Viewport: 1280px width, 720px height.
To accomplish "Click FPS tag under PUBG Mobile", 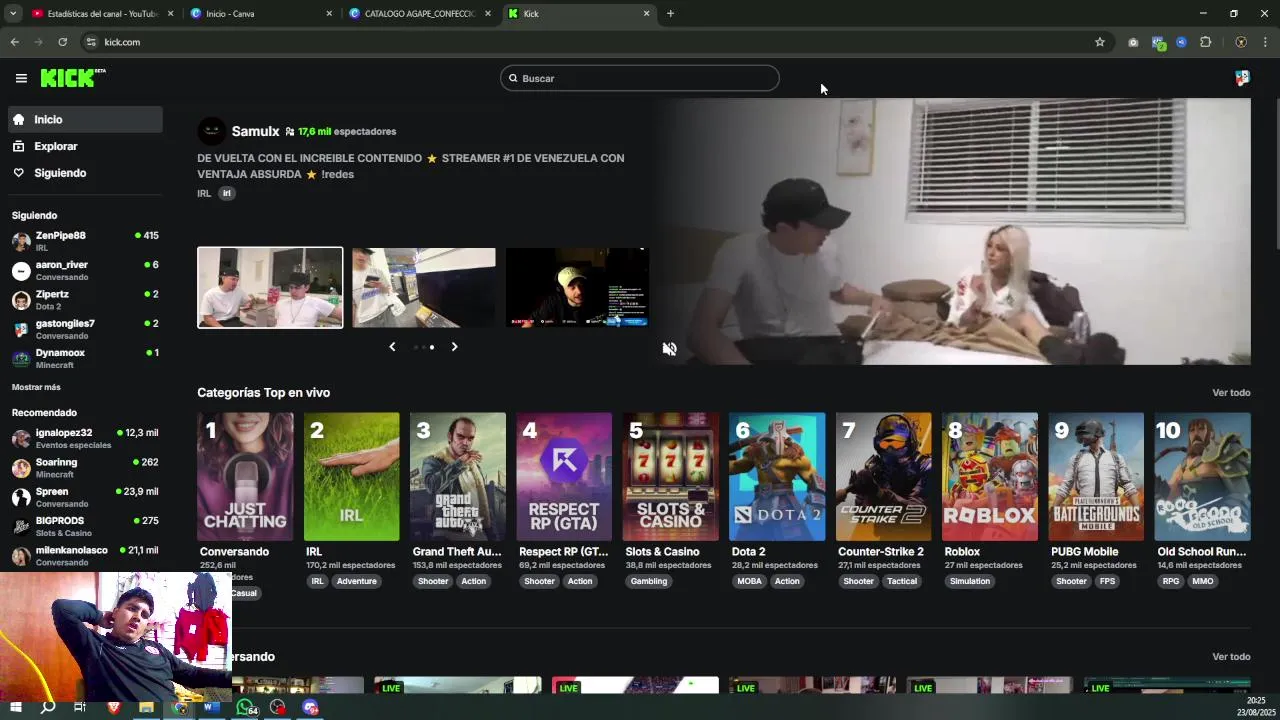I will click(x=1107, y=581).
